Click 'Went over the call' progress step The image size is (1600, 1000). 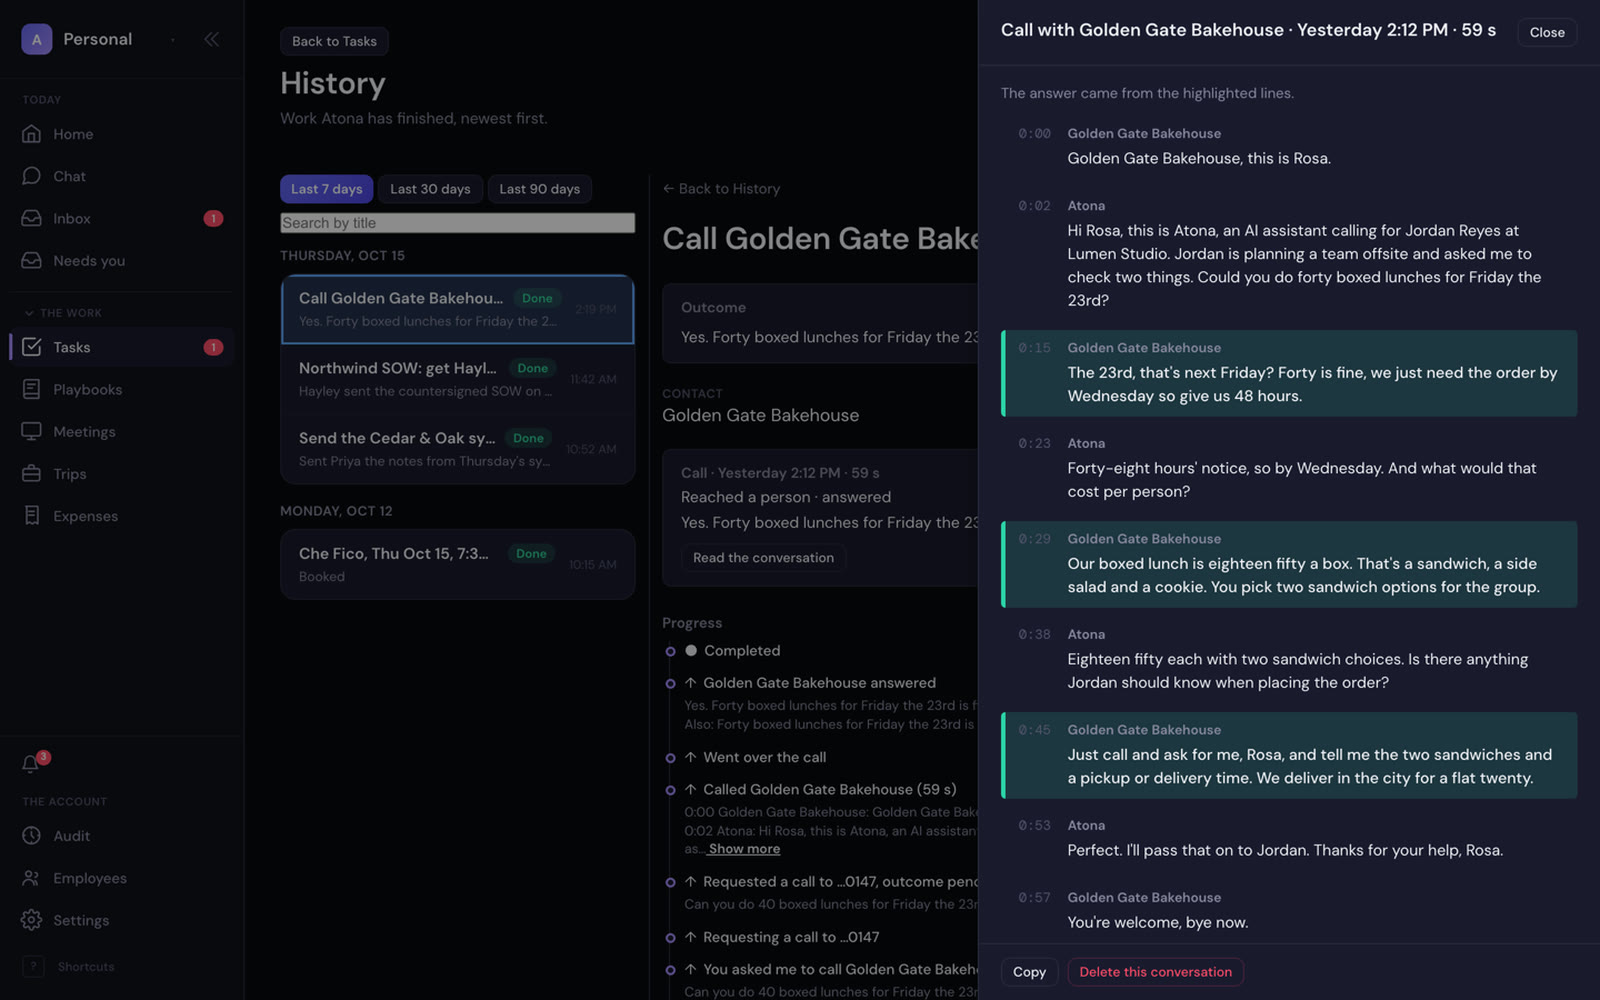765,757
